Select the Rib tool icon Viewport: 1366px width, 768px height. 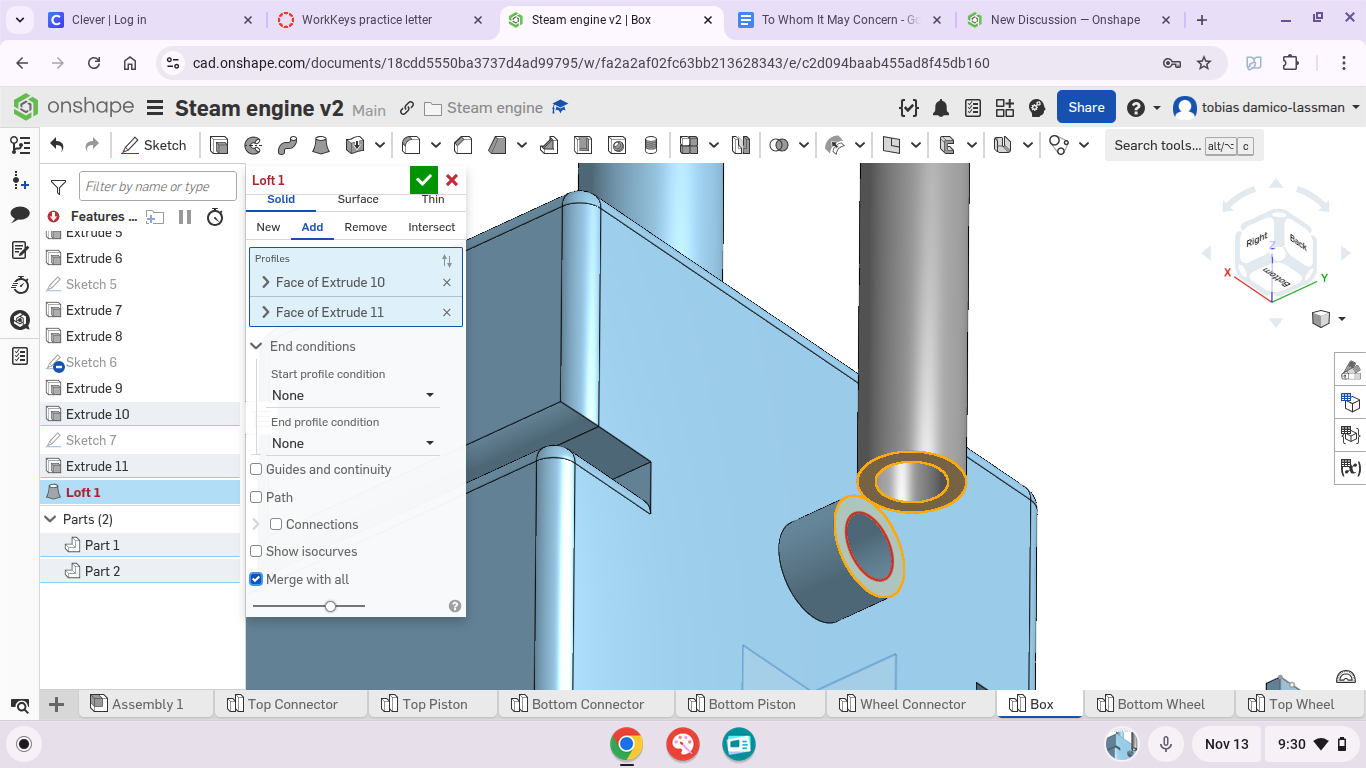[549, 145]
